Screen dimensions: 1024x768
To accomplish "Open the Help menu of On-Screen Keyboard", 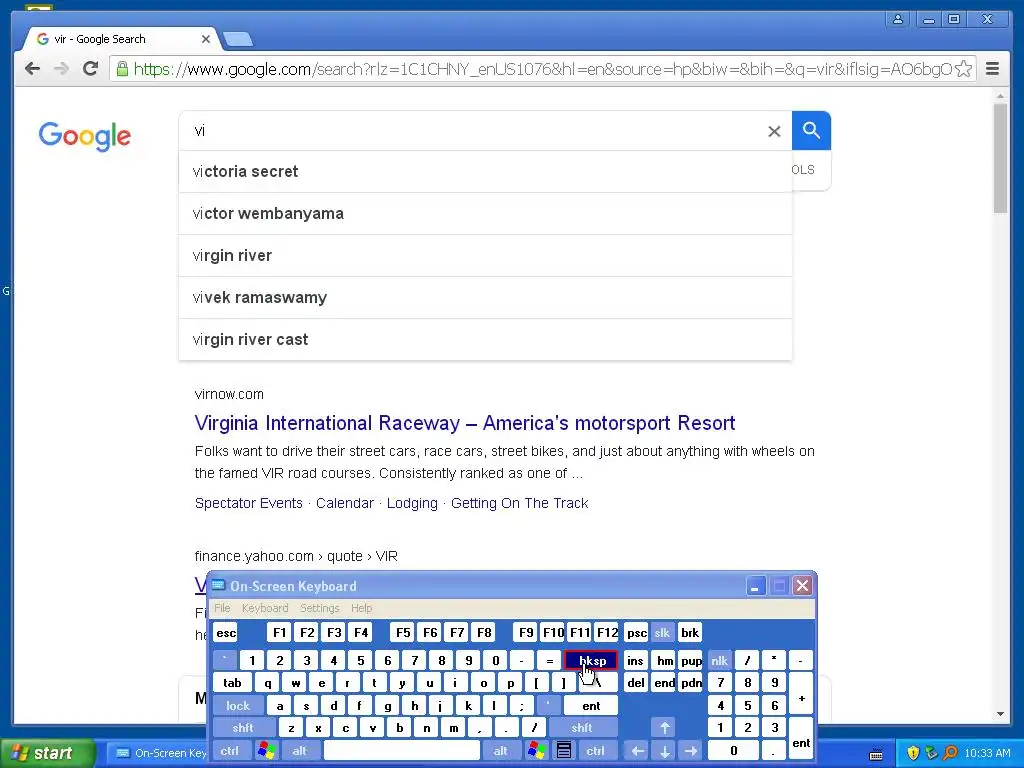I will click(x=361, y=608).
